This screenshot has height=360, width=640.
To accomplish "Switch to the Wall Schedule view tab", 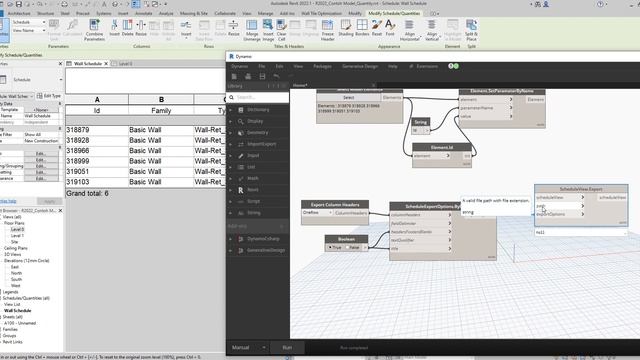I will (87, 64).
